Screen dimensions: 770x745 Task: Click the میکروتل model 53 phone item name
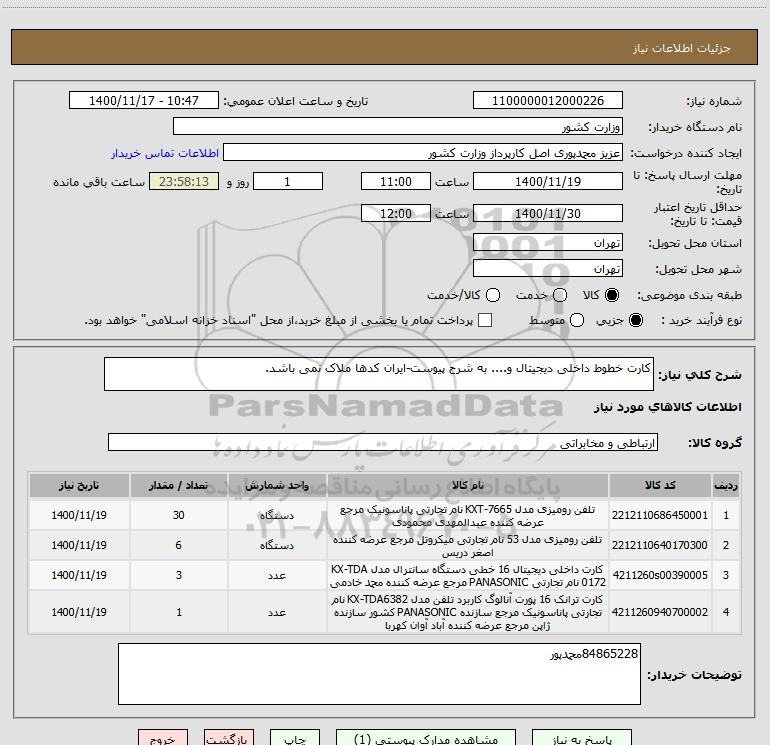468,546
